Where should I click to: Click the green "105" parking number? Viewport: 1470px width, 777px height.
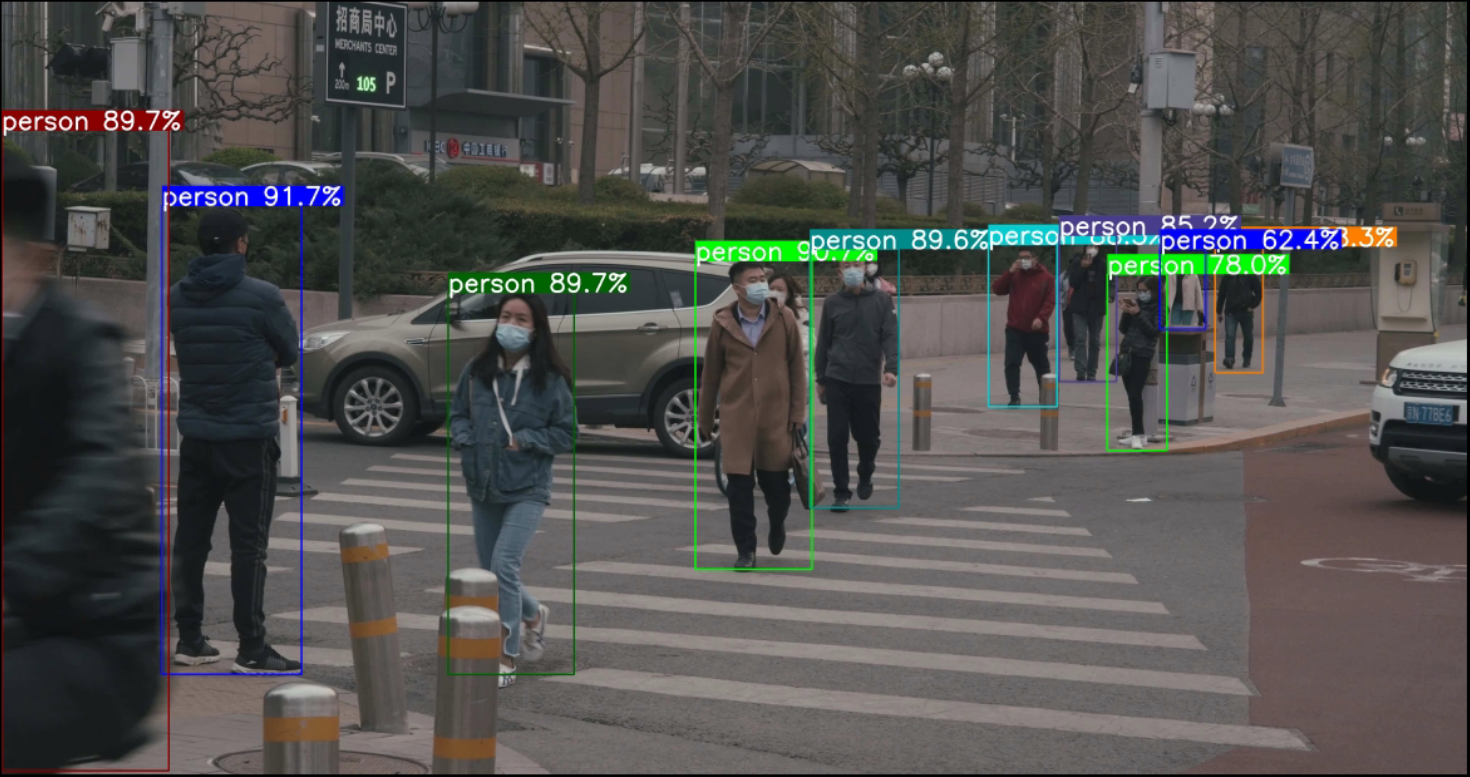(366, 85)
